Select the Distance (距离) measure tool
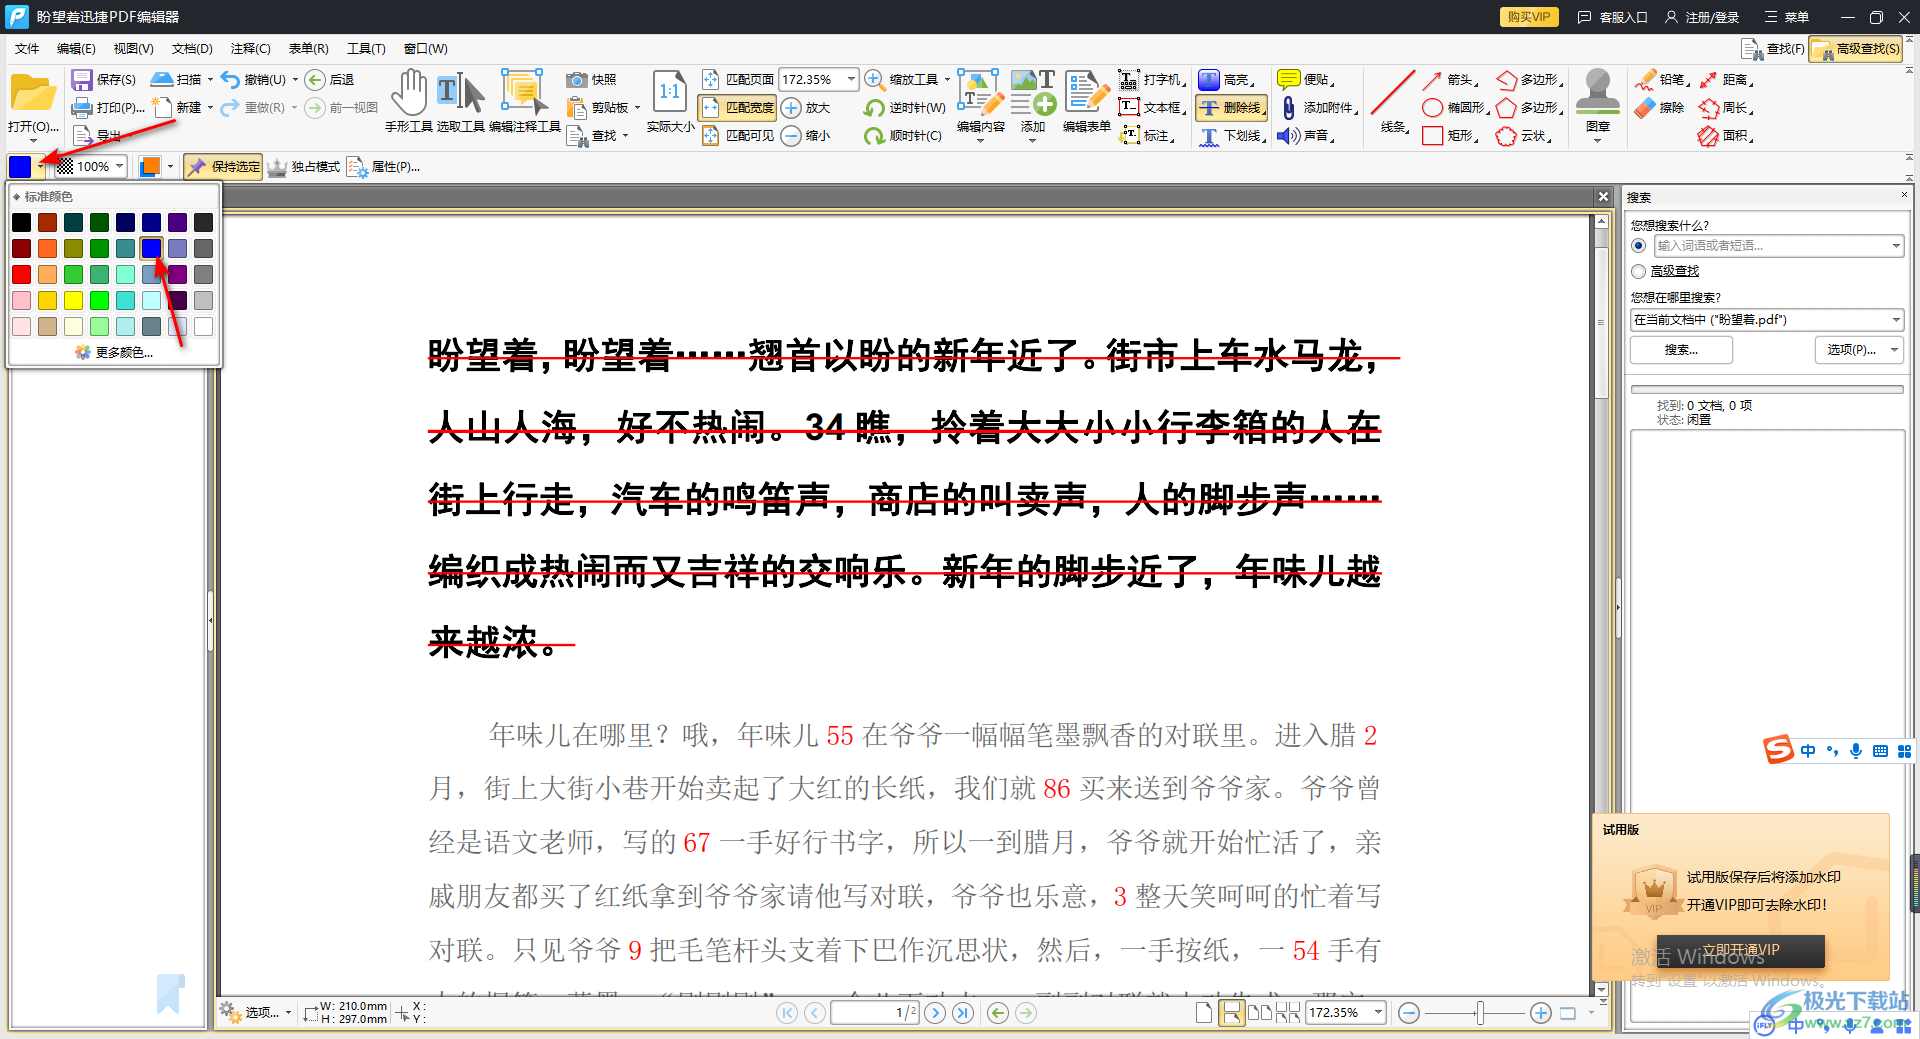Image resolution: width=1920 pixels, height=1039 pixels. [x=1726, y=79]
